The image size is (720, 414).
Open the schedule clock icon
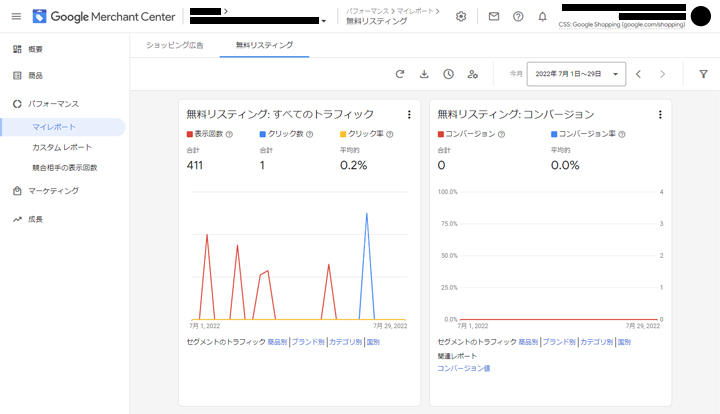pyautogui.click(x=448, y=74)
